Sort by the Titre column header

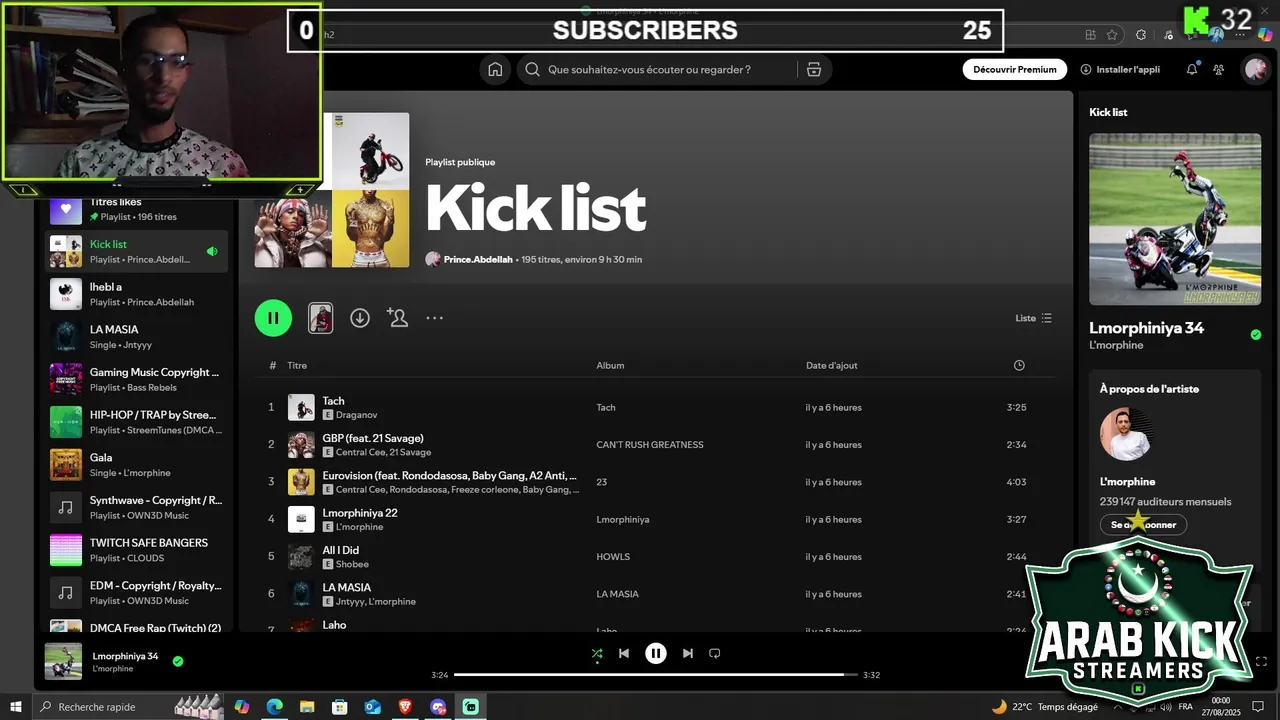[x=297, y=365]
